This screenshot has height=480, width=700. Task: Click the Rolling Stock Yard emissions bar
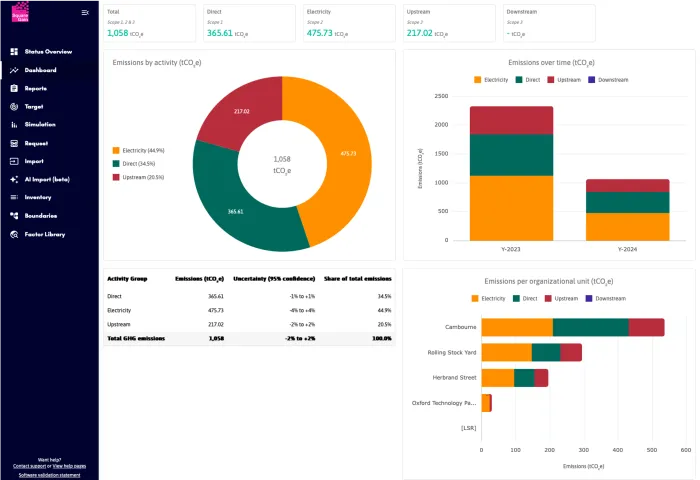(x=531, y=352)
